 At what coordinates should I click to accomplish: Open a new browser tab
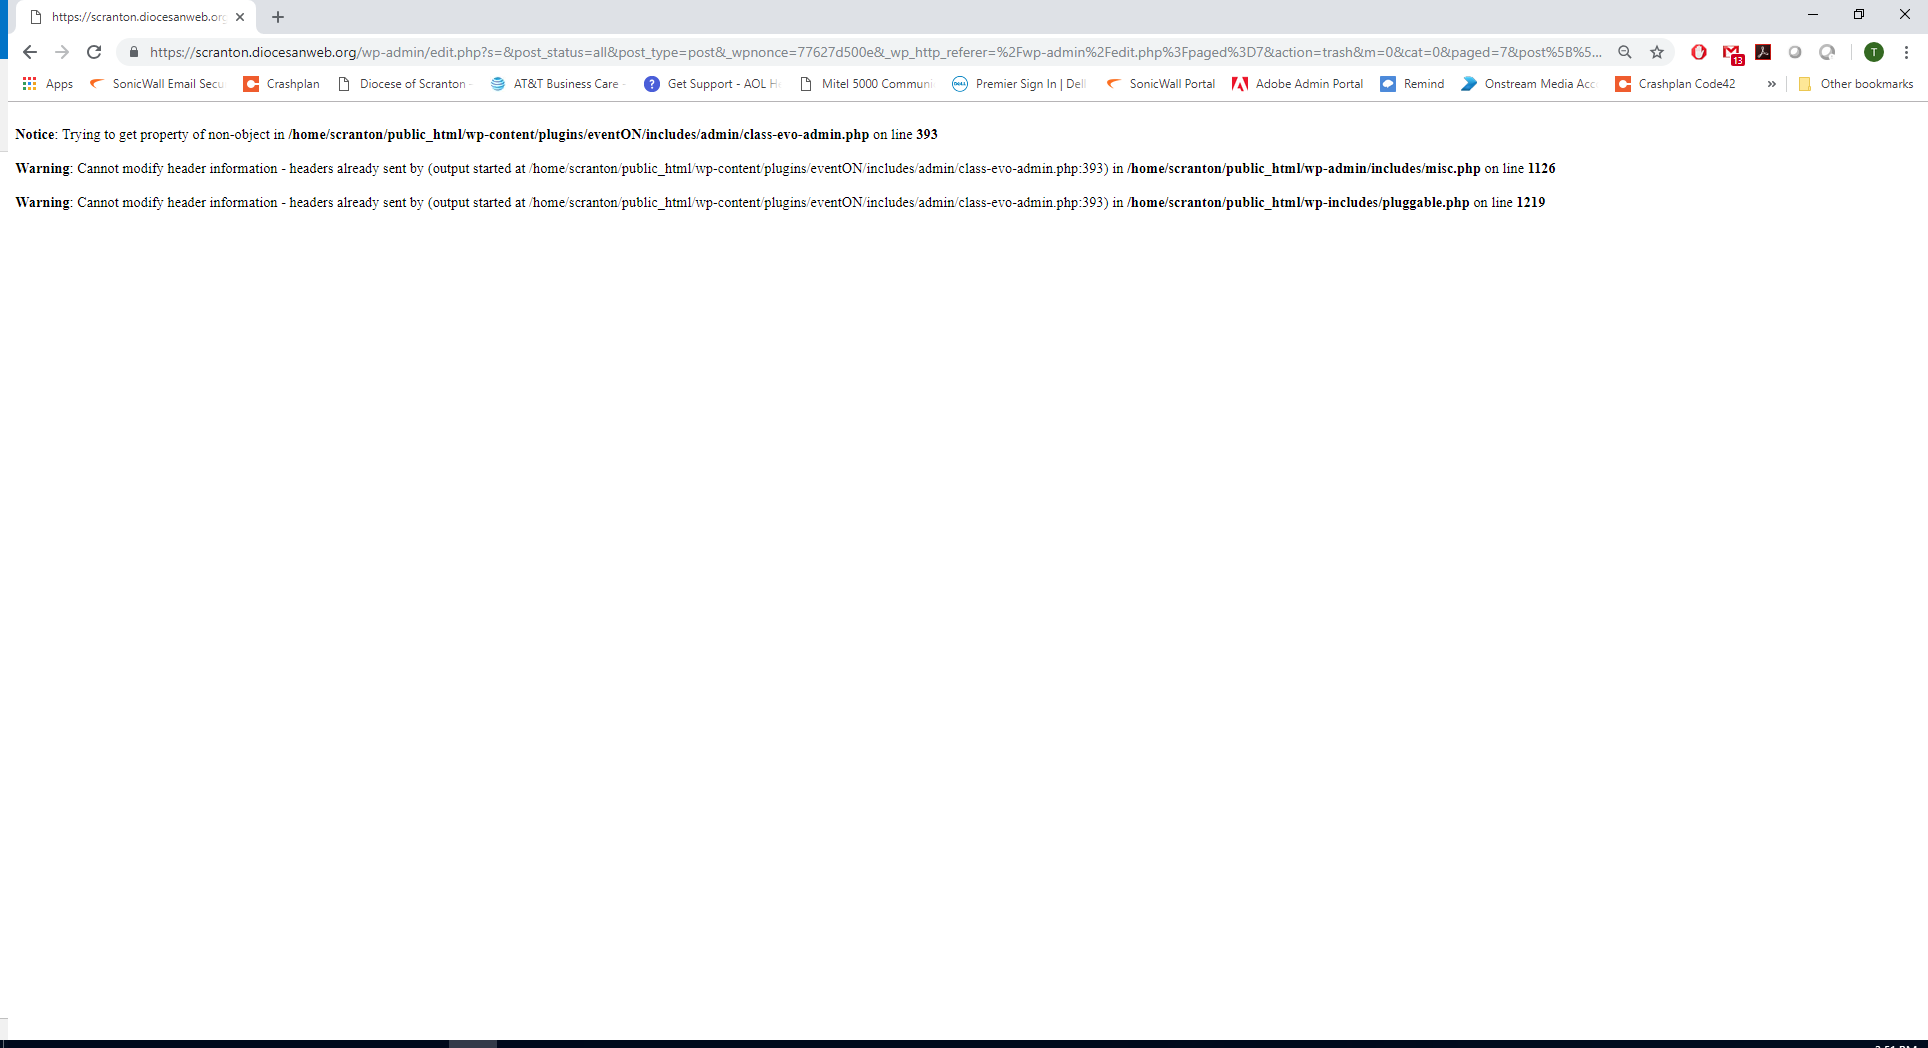pos(278,17)
